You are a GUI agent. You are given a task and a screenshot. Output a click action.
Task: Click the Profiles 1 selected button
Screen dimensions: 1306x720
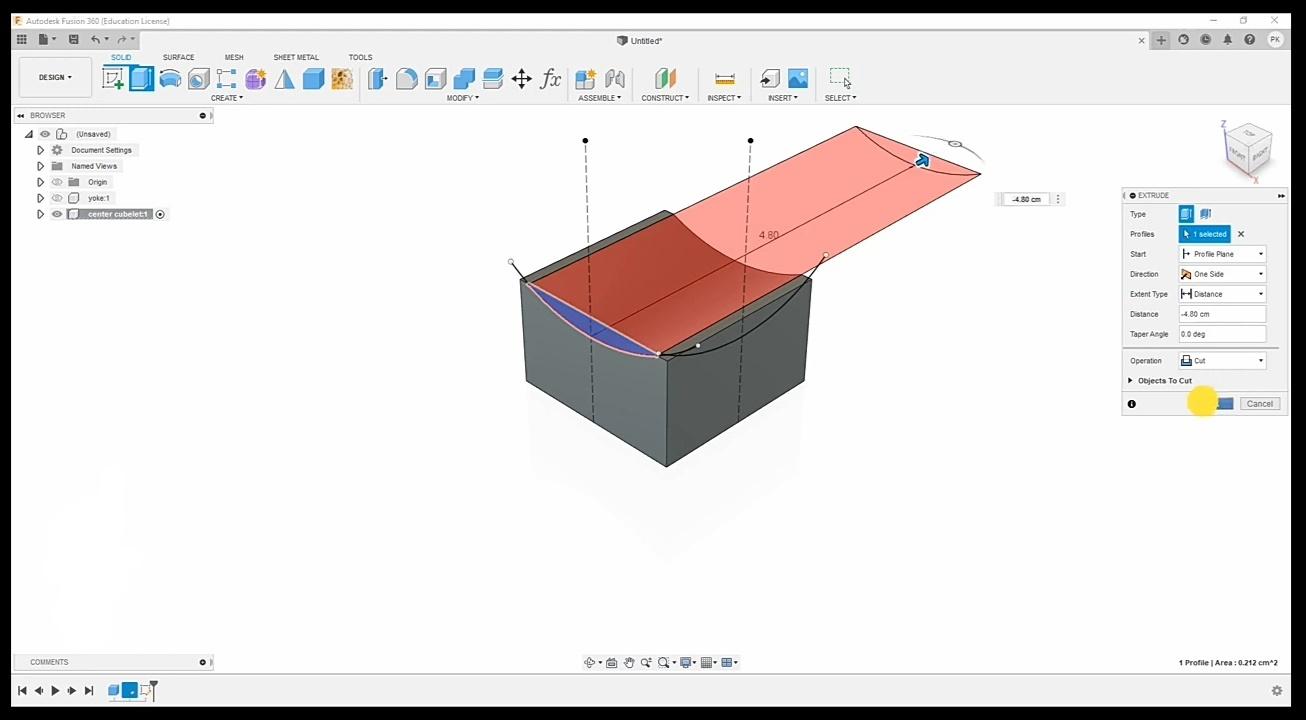click(1205, 234)
